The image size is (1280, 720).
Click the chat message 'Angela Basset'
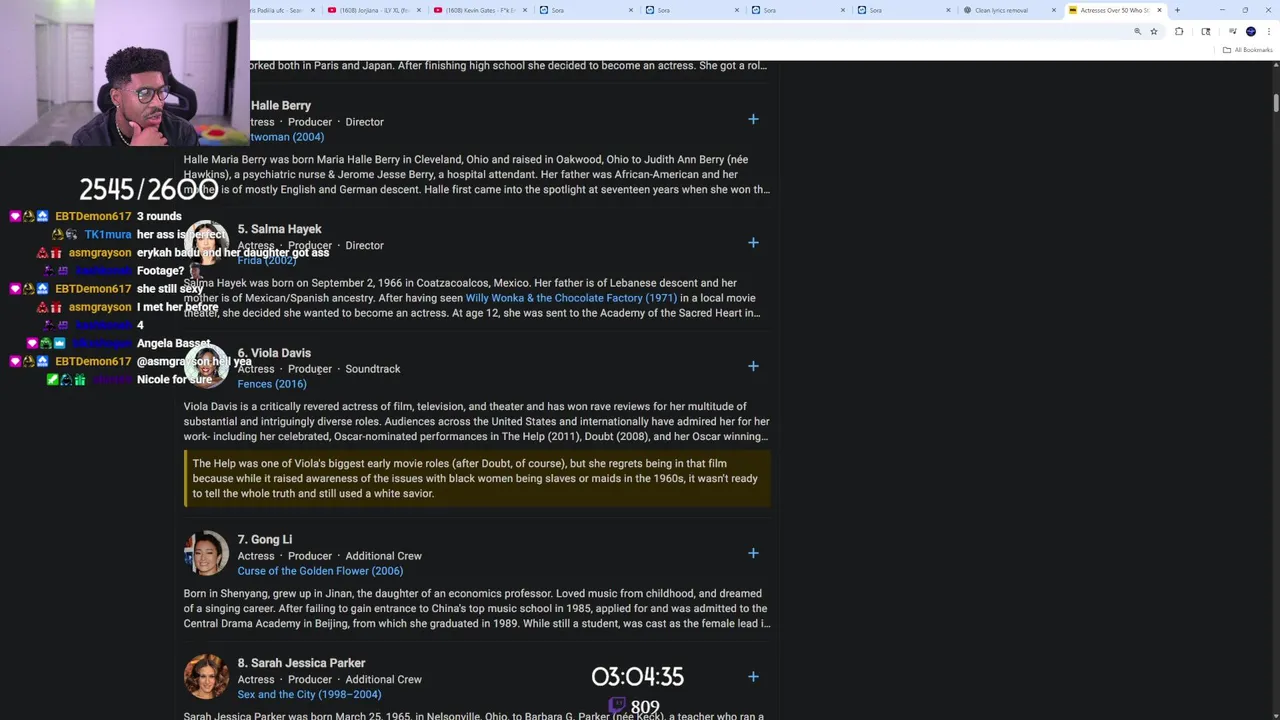coord(173,343)
